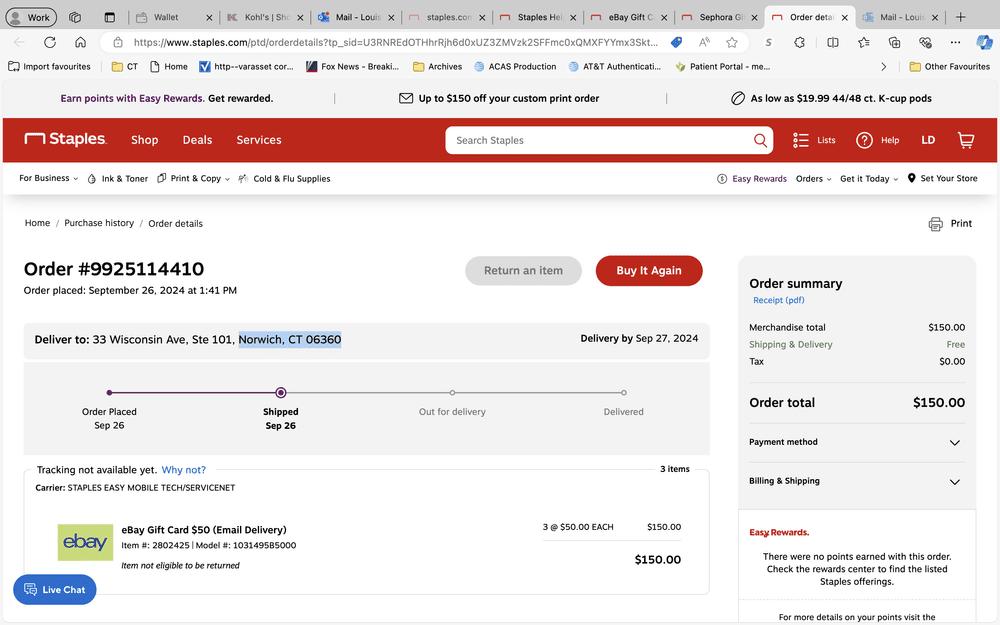Open the CT favourites folder
The height and width of the screenshot is (625, 1000).
click(x=124, y=66)
